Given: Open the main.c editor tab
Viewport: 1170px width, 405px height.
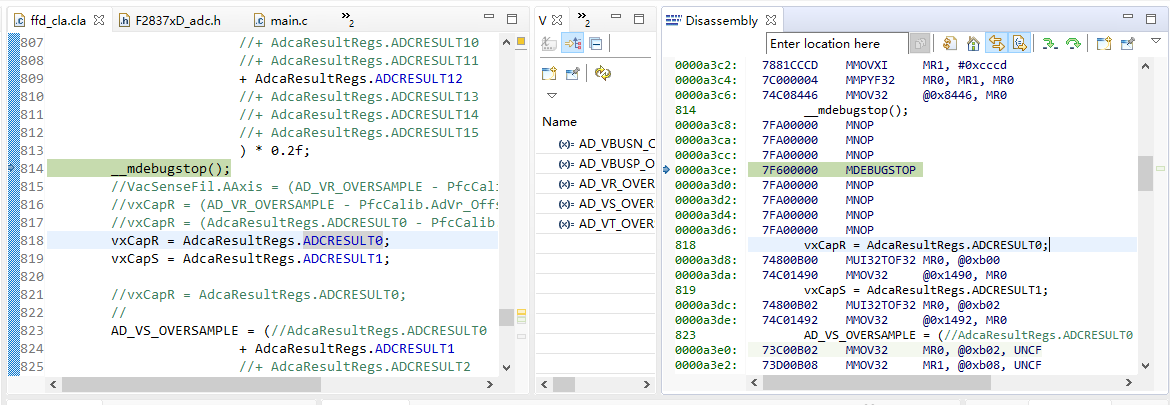Looking at the screenshot, I should coord(283,20).
